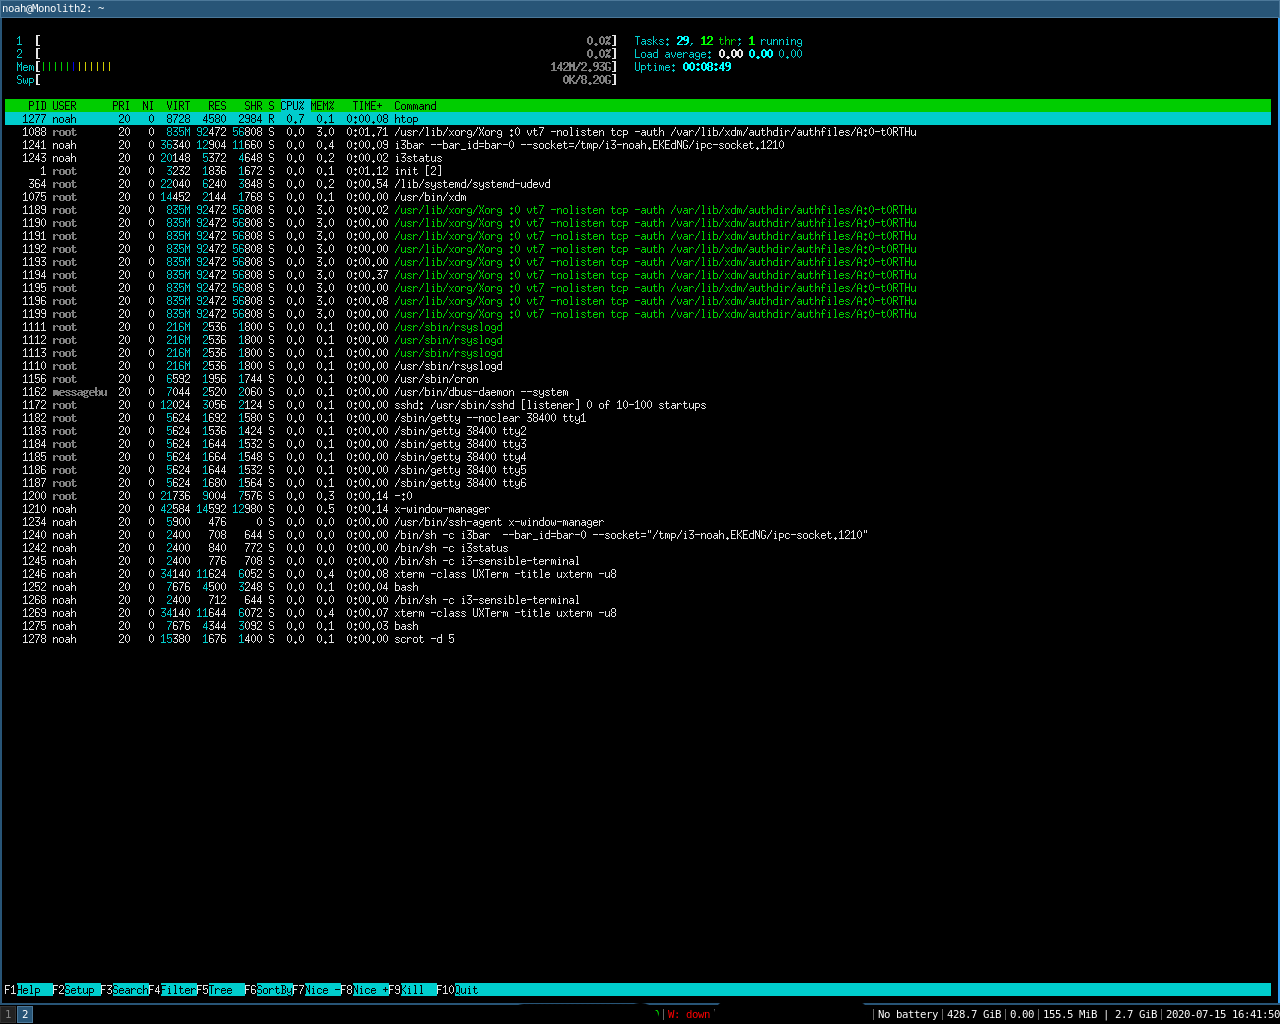Click the TIME+ column header
1280x1024 pixels.
[367, 106]
